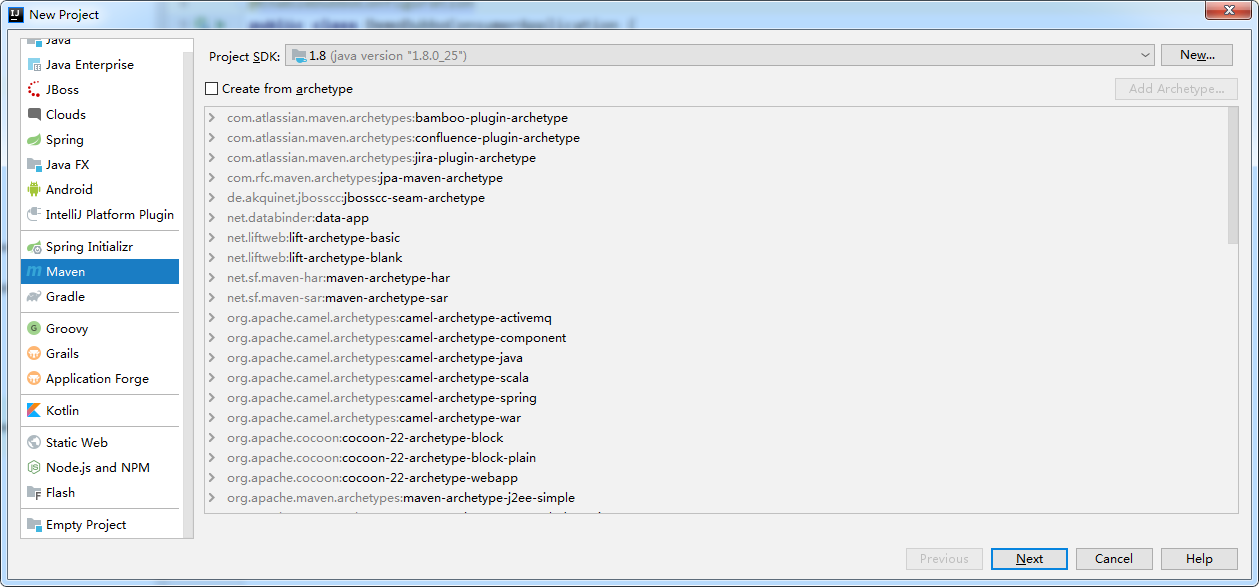The height and width of the screenshot is (587, 1259).
Task: Click the New... SDK button
Action: (1196, 56)
